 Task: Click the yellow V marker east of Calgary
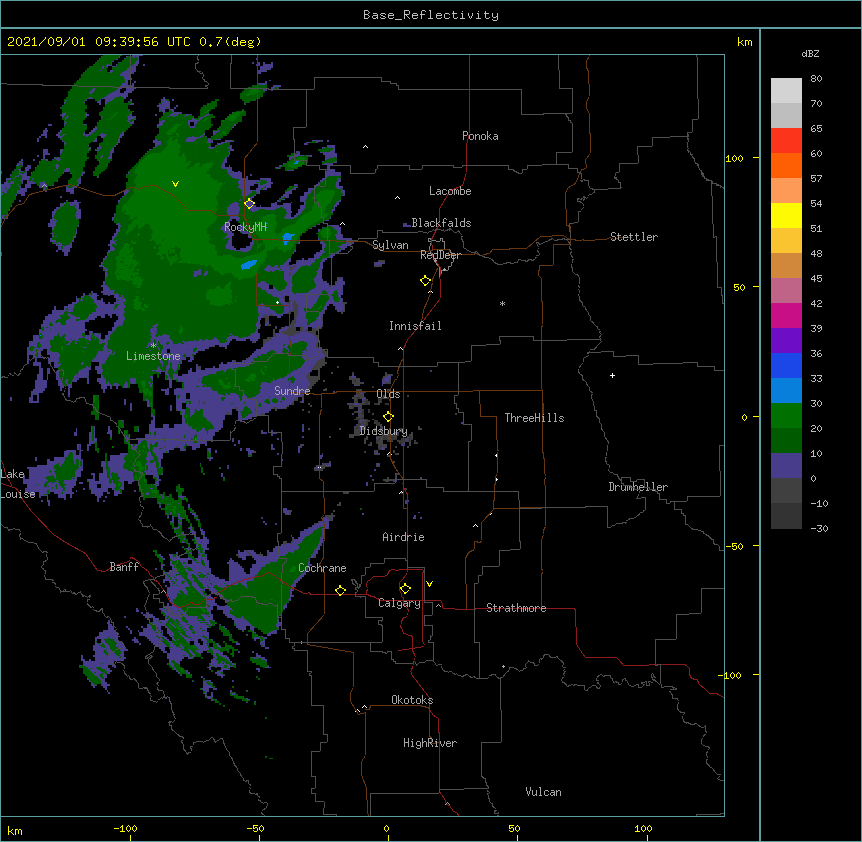click(429, 584)
